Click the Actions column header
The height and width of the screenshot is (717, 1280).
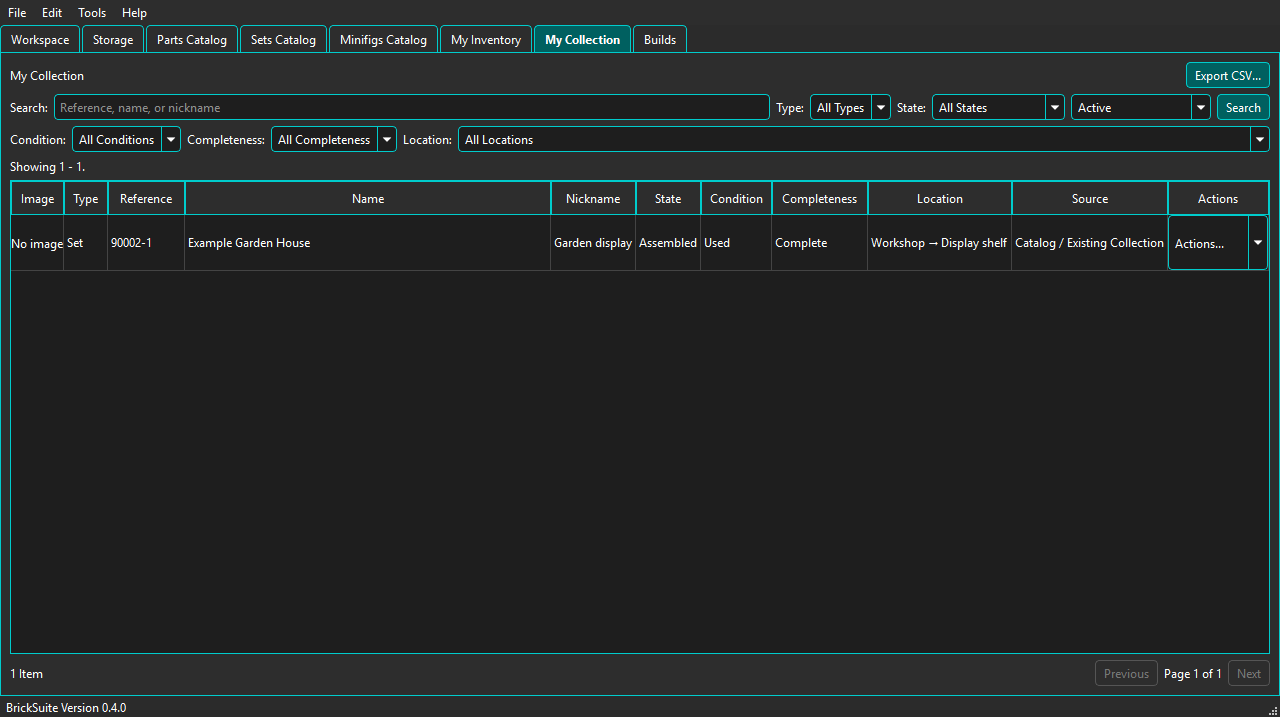[1218, 198]
